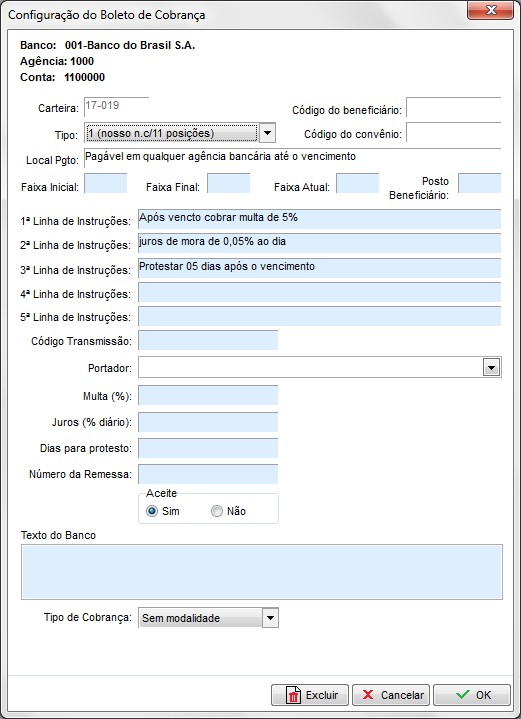
Task: Click the Faixa Final field
Action: pyautogui.click(x=228, y=183)
